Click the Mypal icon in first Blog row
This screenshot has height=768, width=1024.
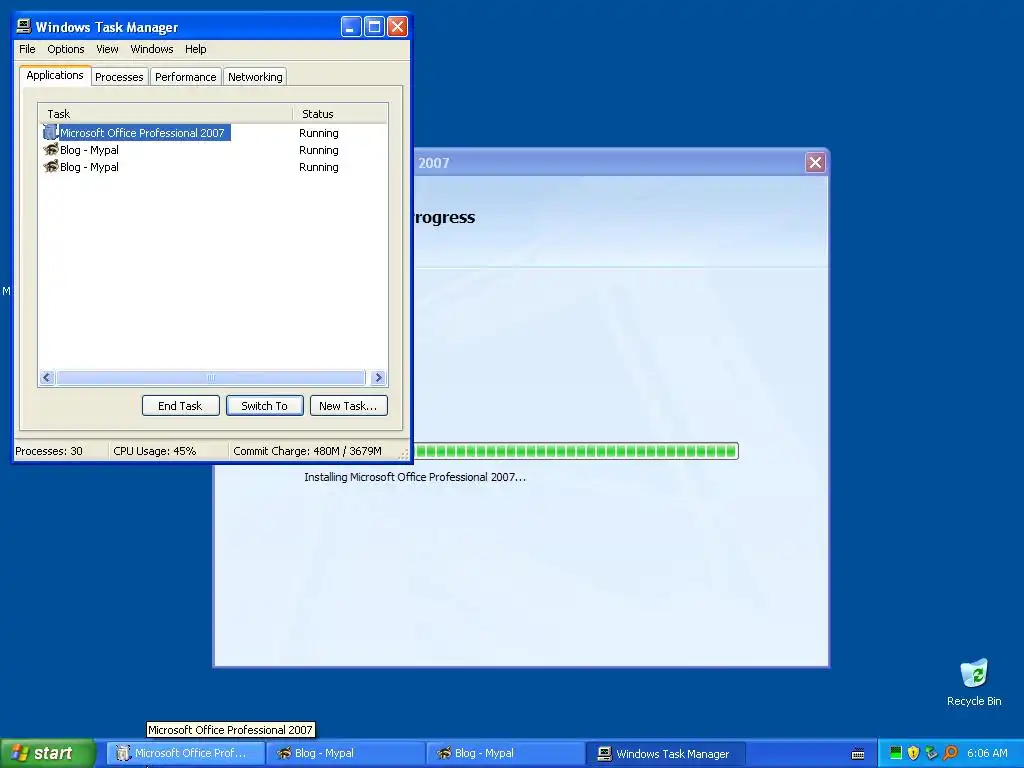(x=50, y=150)
